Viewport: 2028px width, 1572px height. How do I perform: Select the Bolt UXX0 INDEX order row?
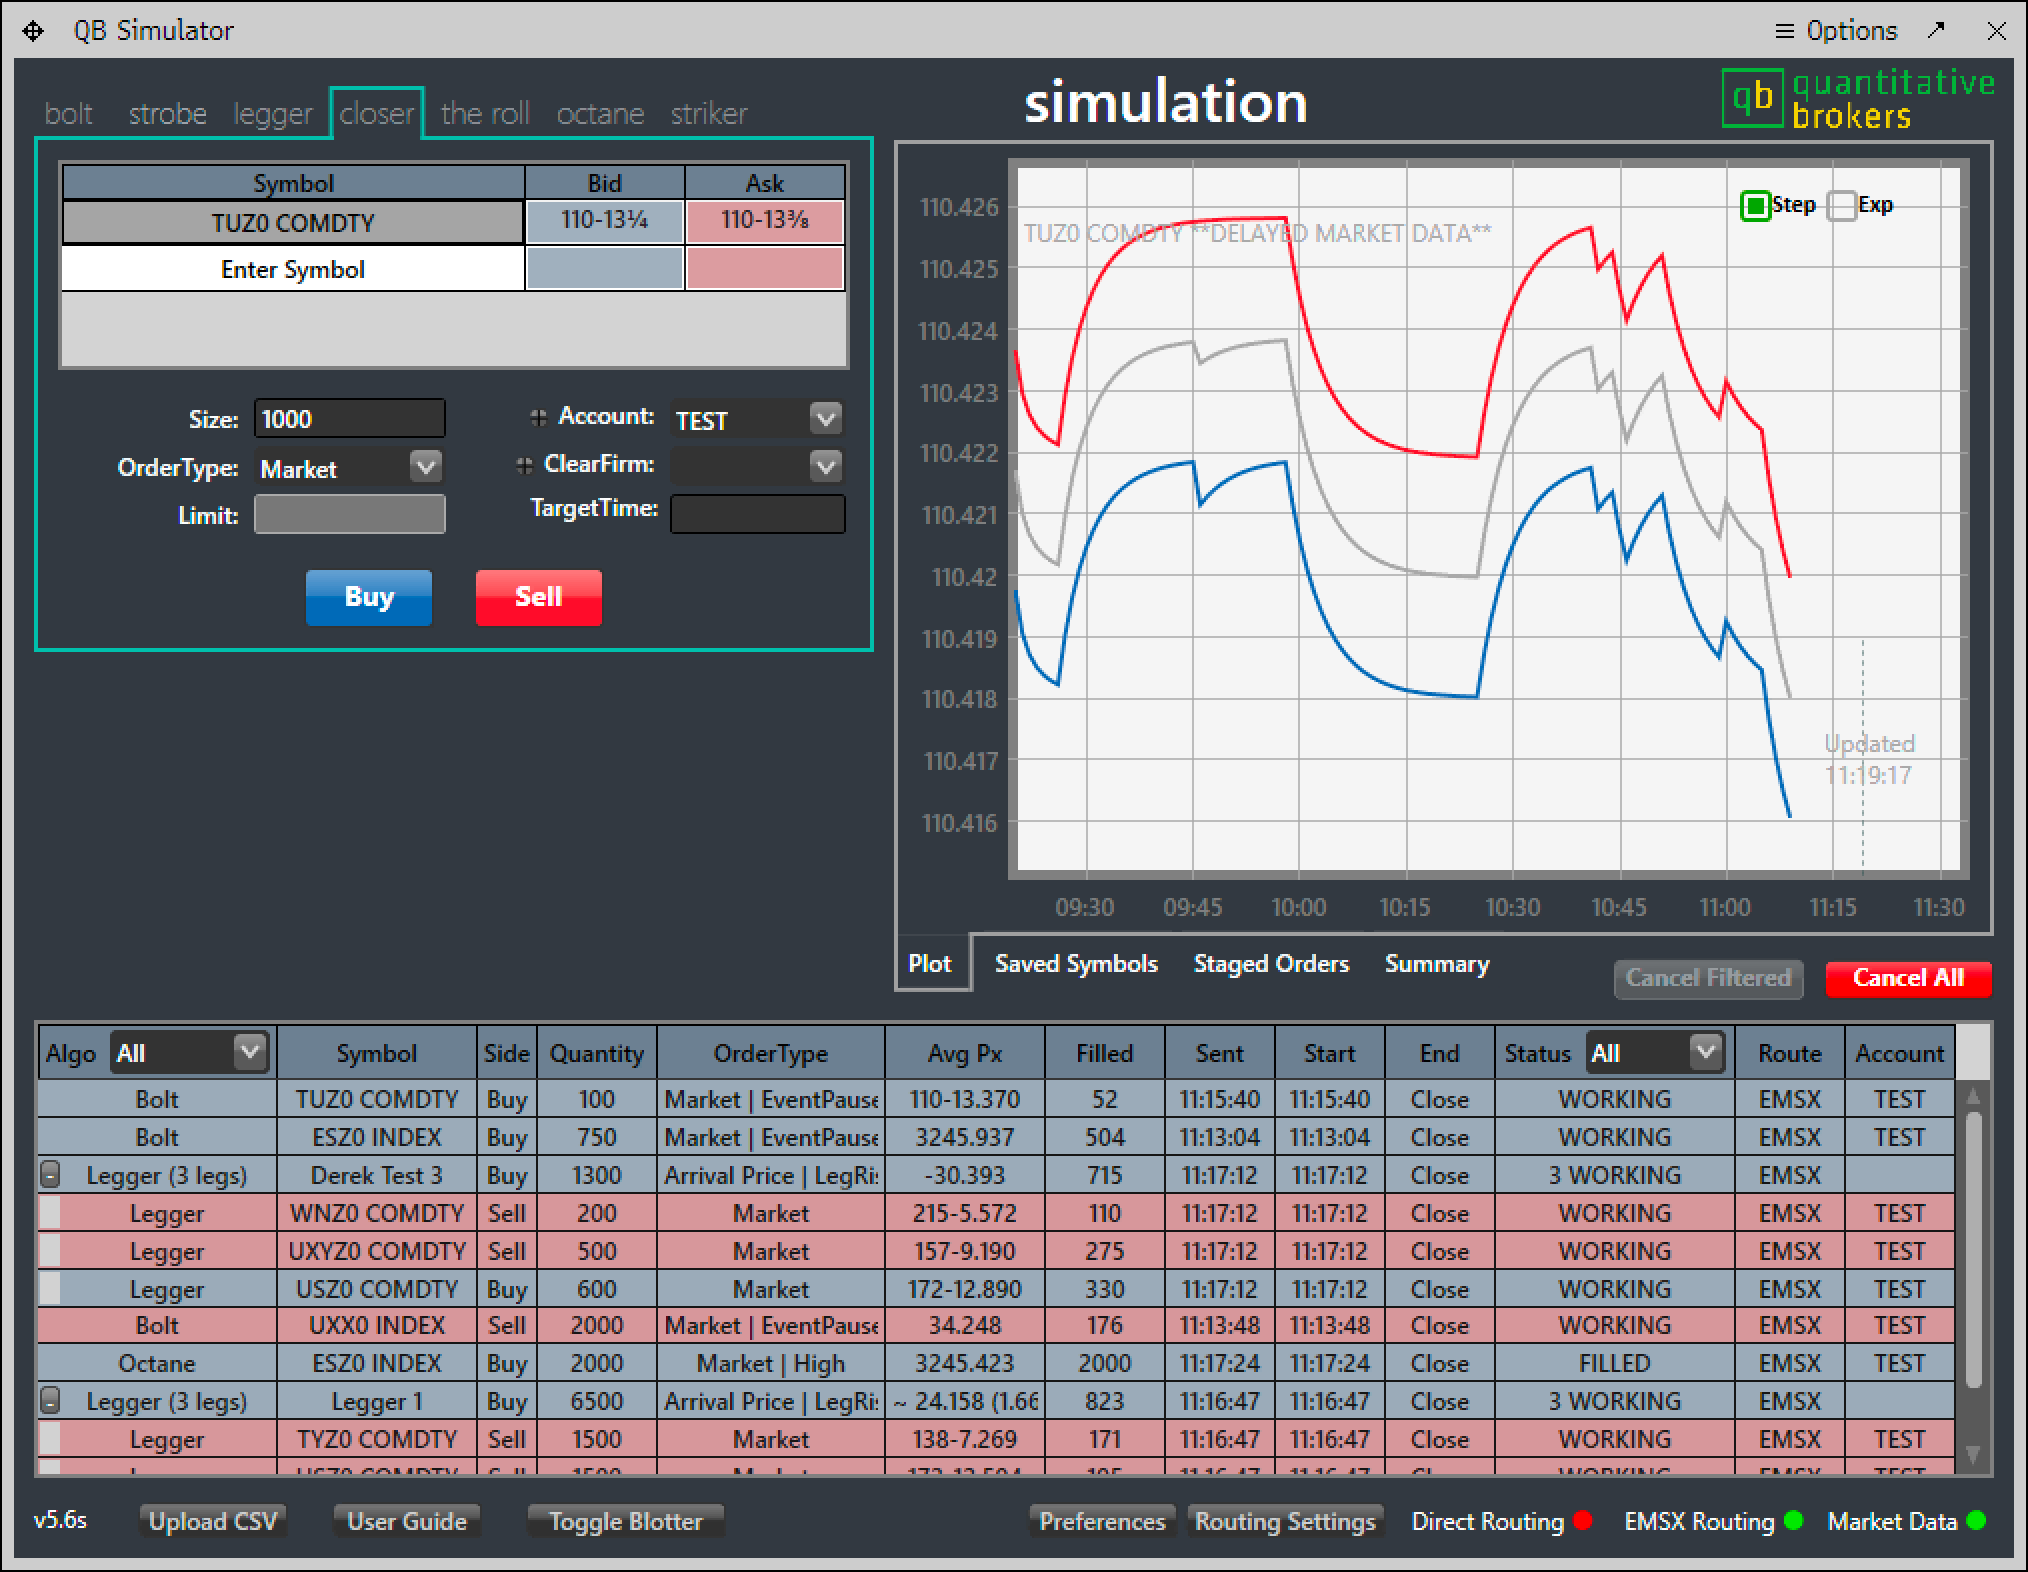(996, 1325)
